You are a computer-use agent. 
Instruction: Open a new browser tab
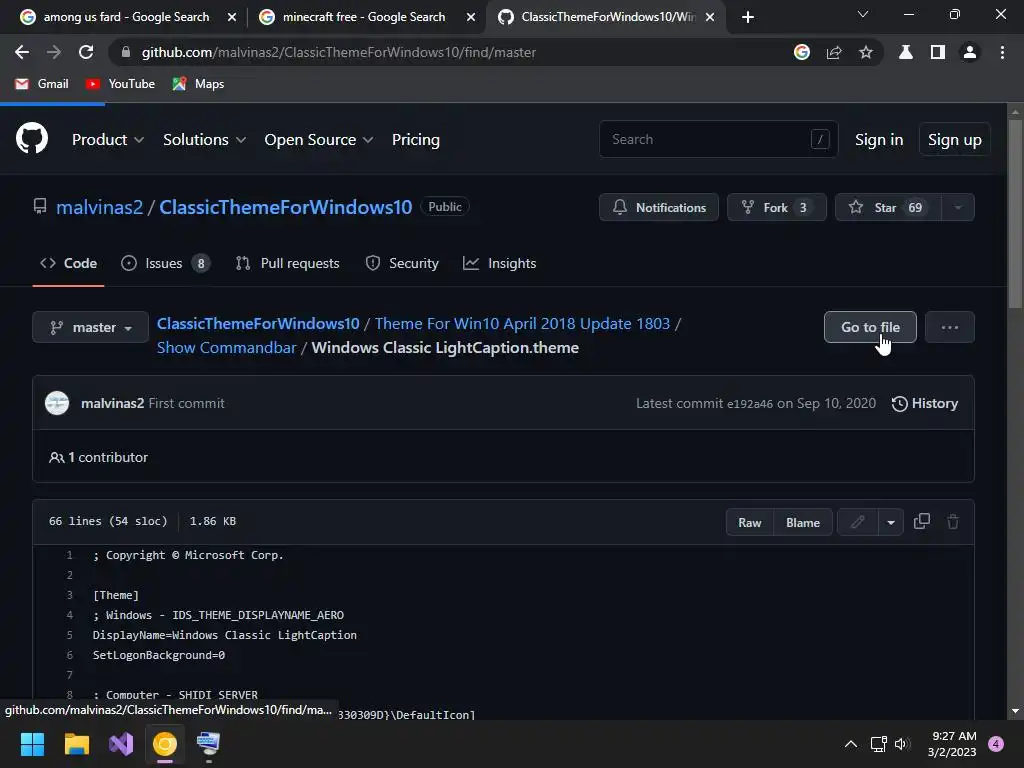tap(748, 17)
